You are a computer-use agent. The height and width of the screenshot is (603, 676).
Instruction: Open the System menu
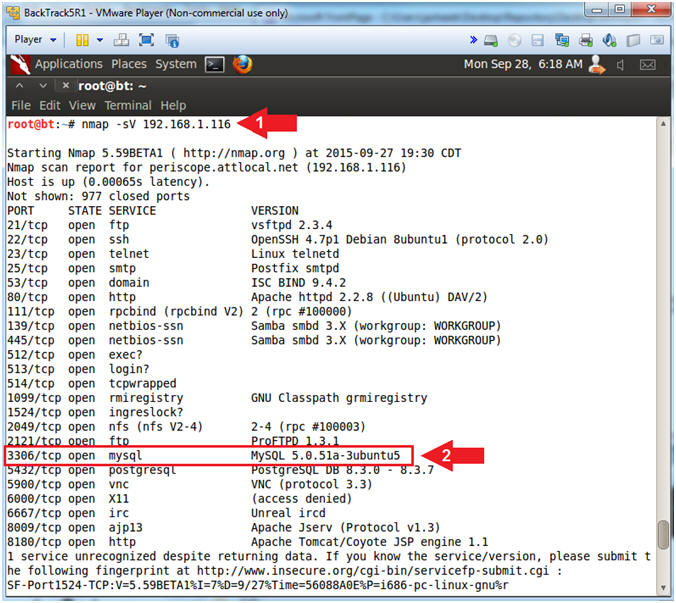point(175,64)
